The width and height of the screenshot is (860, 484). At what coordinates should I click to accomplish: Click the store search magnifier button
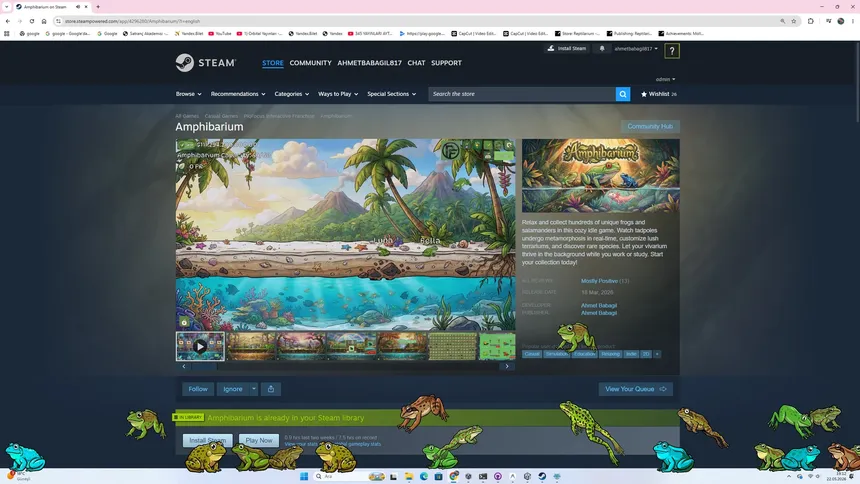[x=623, y=94]
